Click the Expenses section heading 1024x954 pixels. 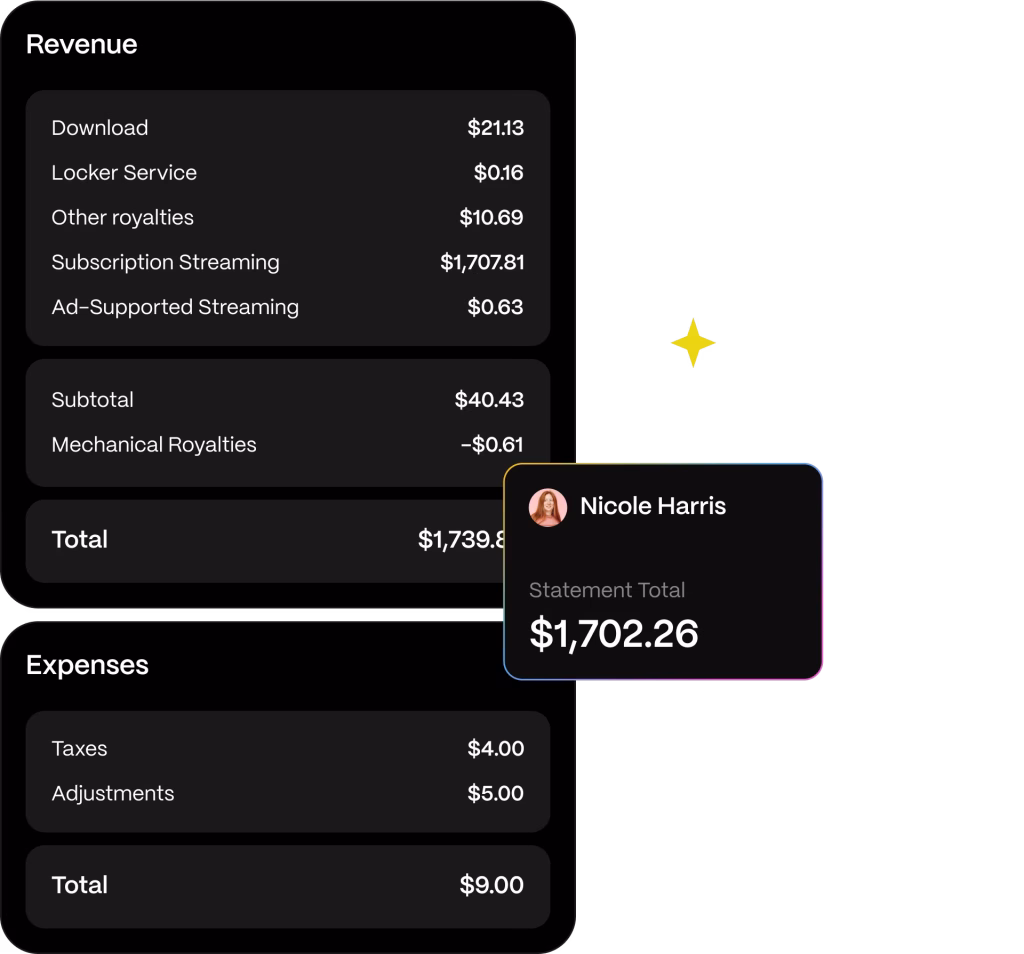[x=87, y=666]
